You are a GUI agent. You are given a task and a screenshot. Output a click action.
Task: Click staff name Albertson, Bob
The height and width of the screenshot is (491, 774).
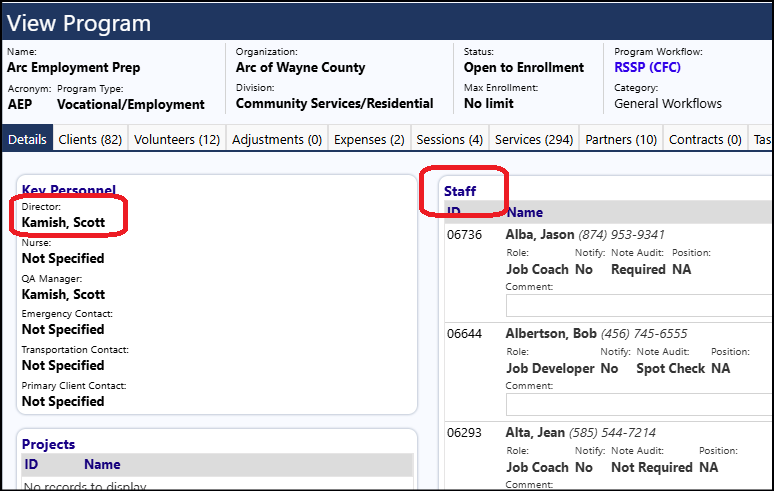coord(551,334)
